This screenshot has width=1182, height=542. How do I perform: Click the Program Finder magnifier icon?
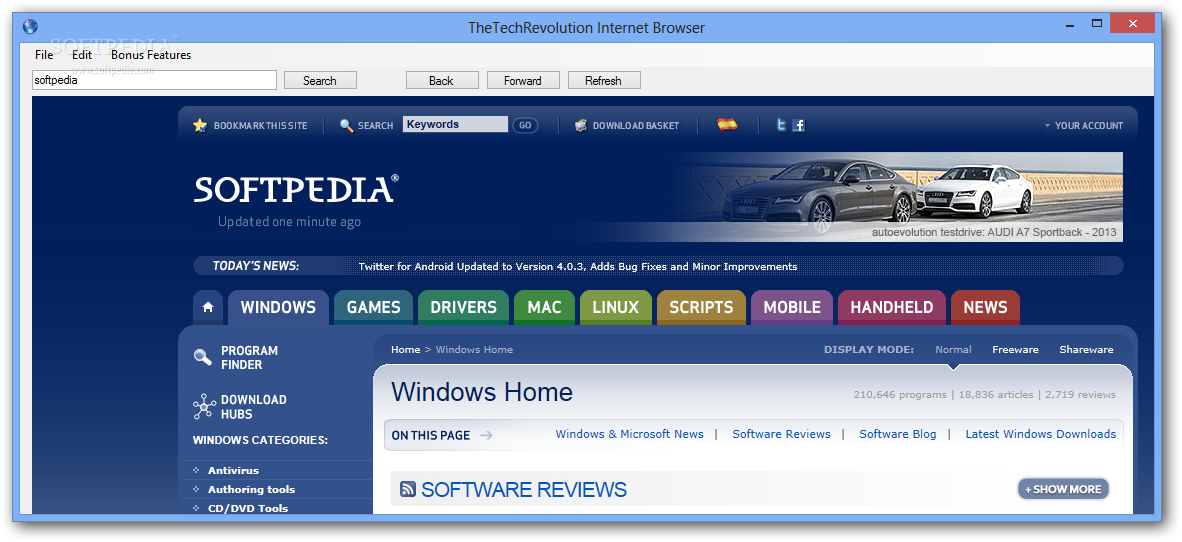click(x=203, y=357)
